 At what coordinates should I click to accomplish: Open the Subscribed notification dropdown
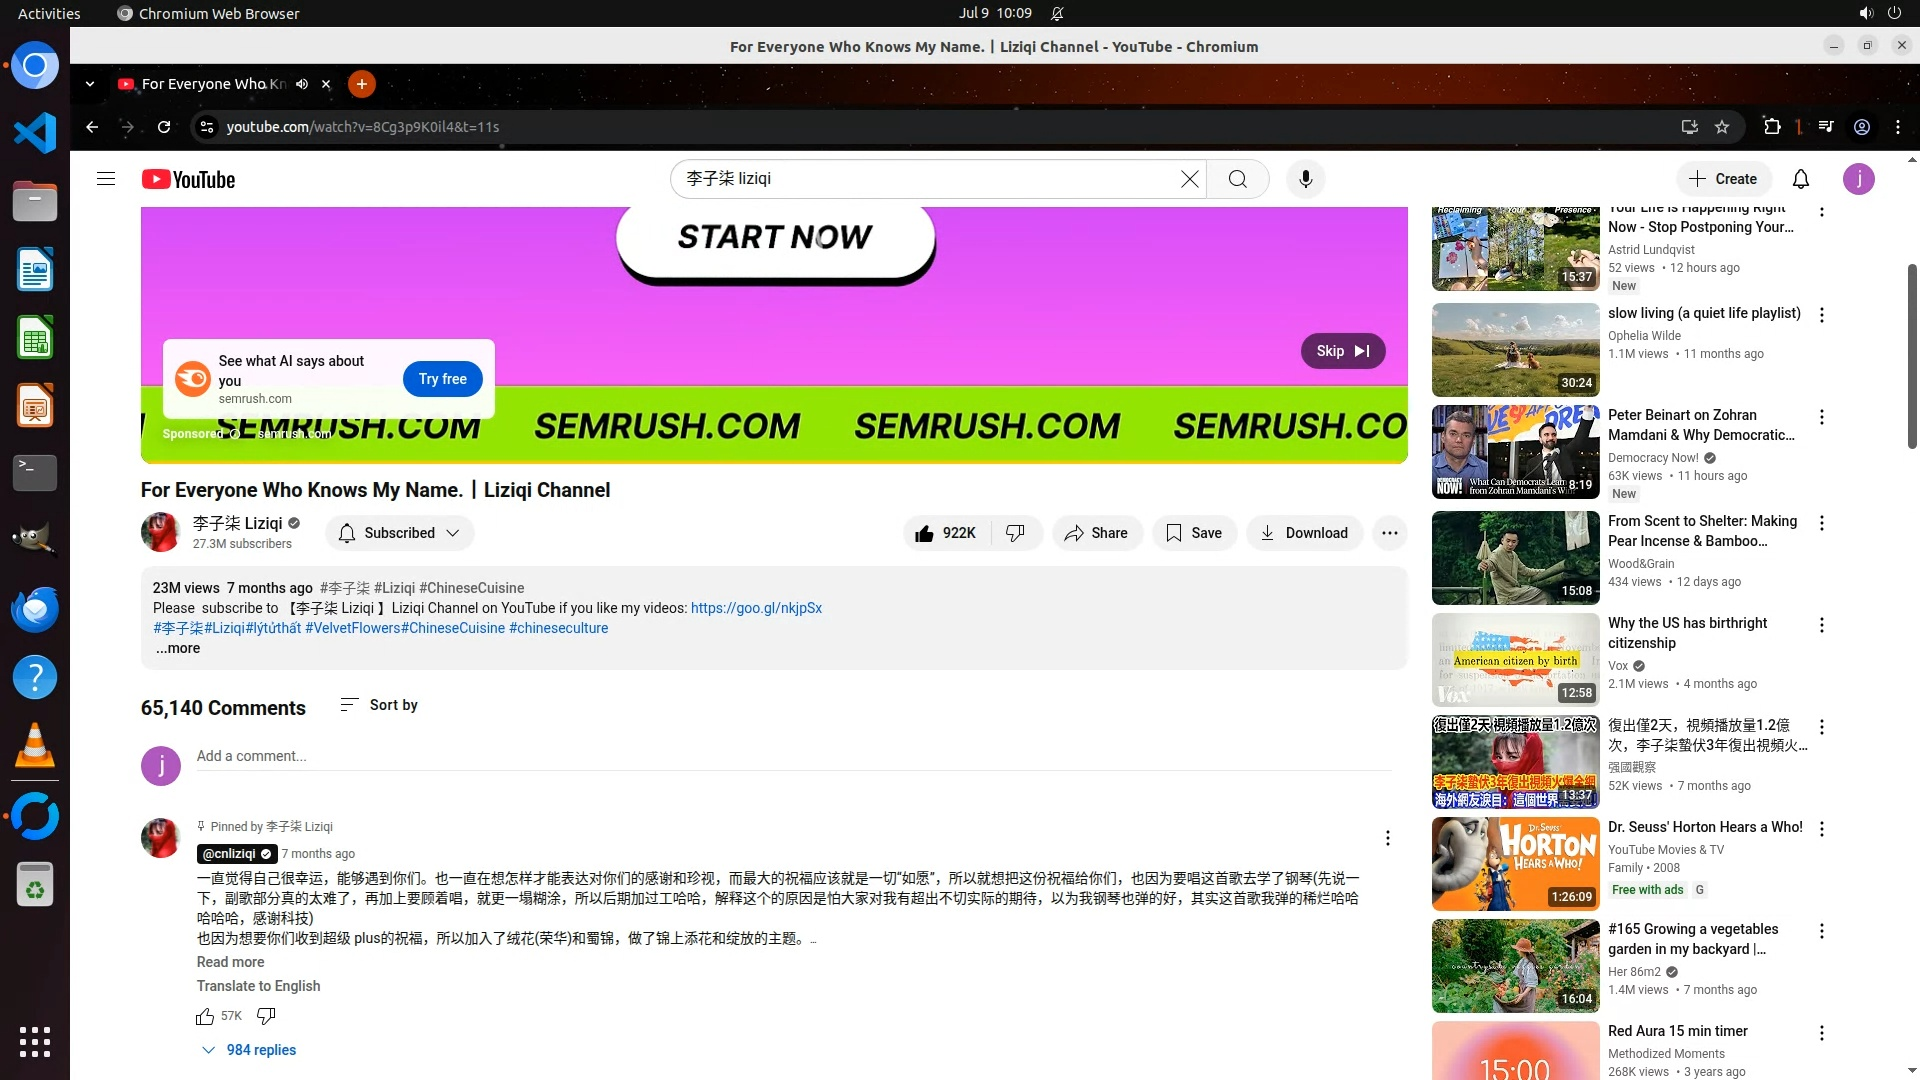pos(399,533)
